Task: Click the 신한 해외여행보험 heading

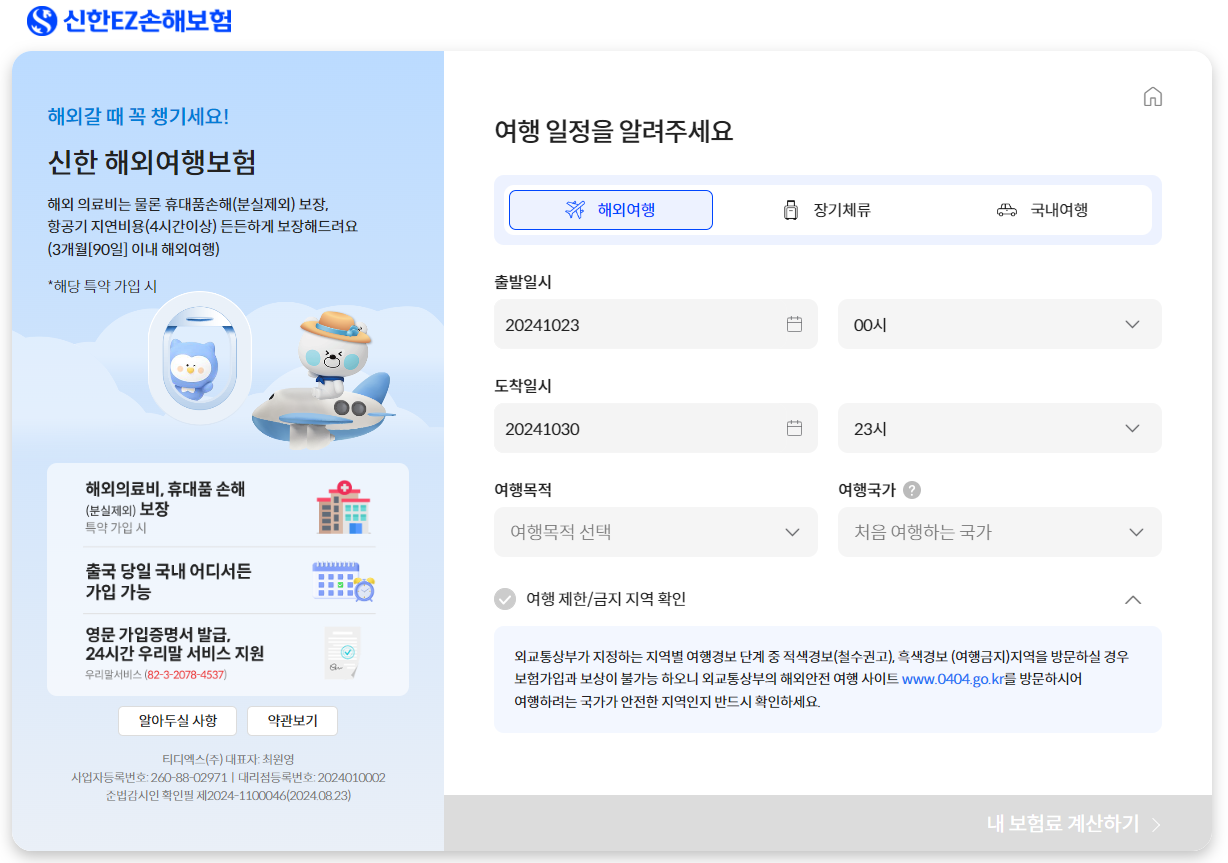Action: 152,161
